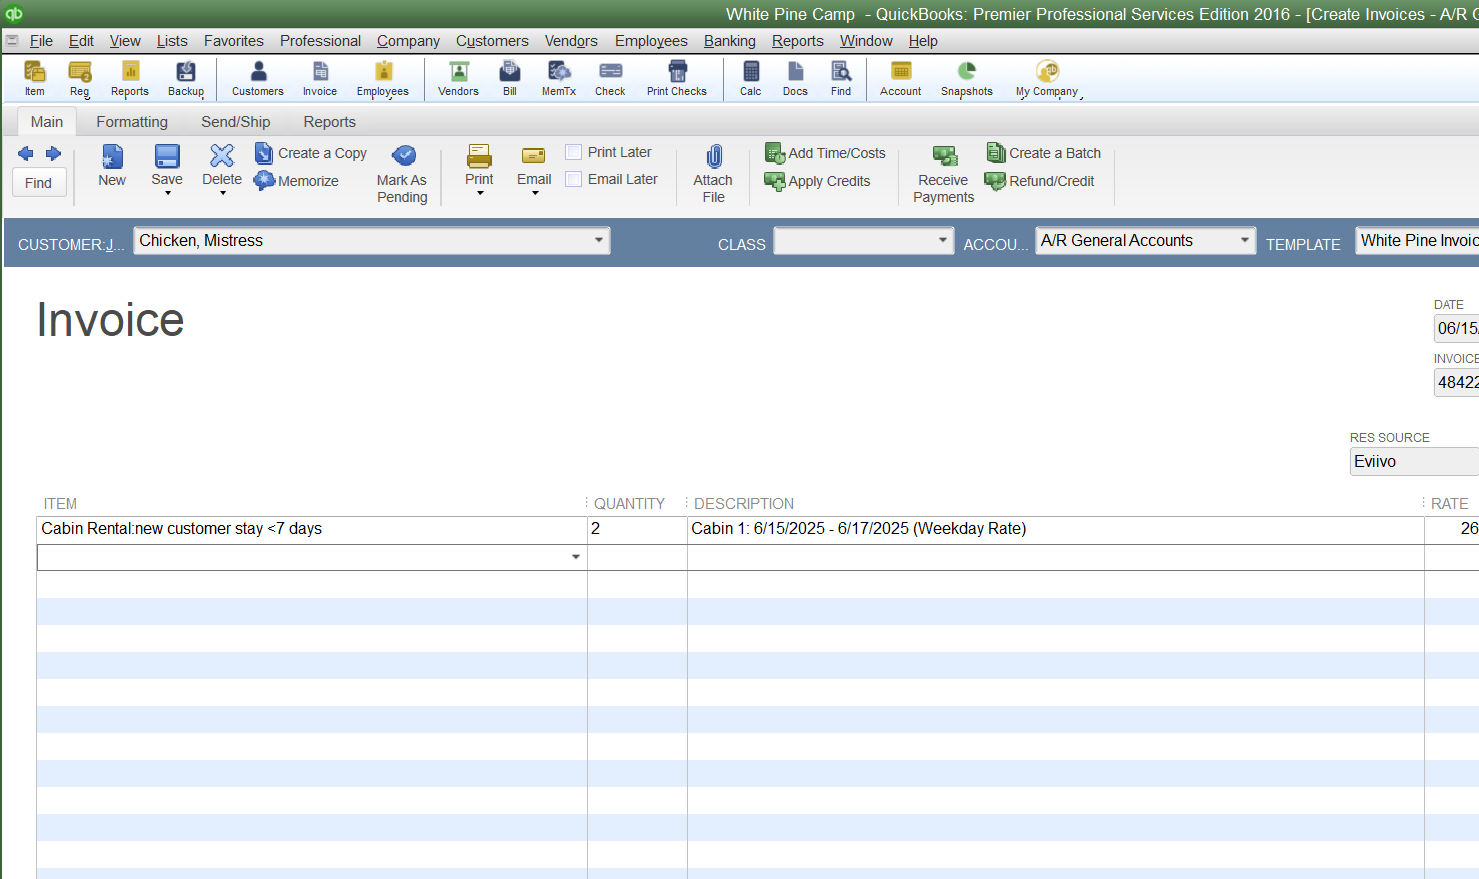
Task: Click the invoice Date field
Action: tap(1456, 328)
